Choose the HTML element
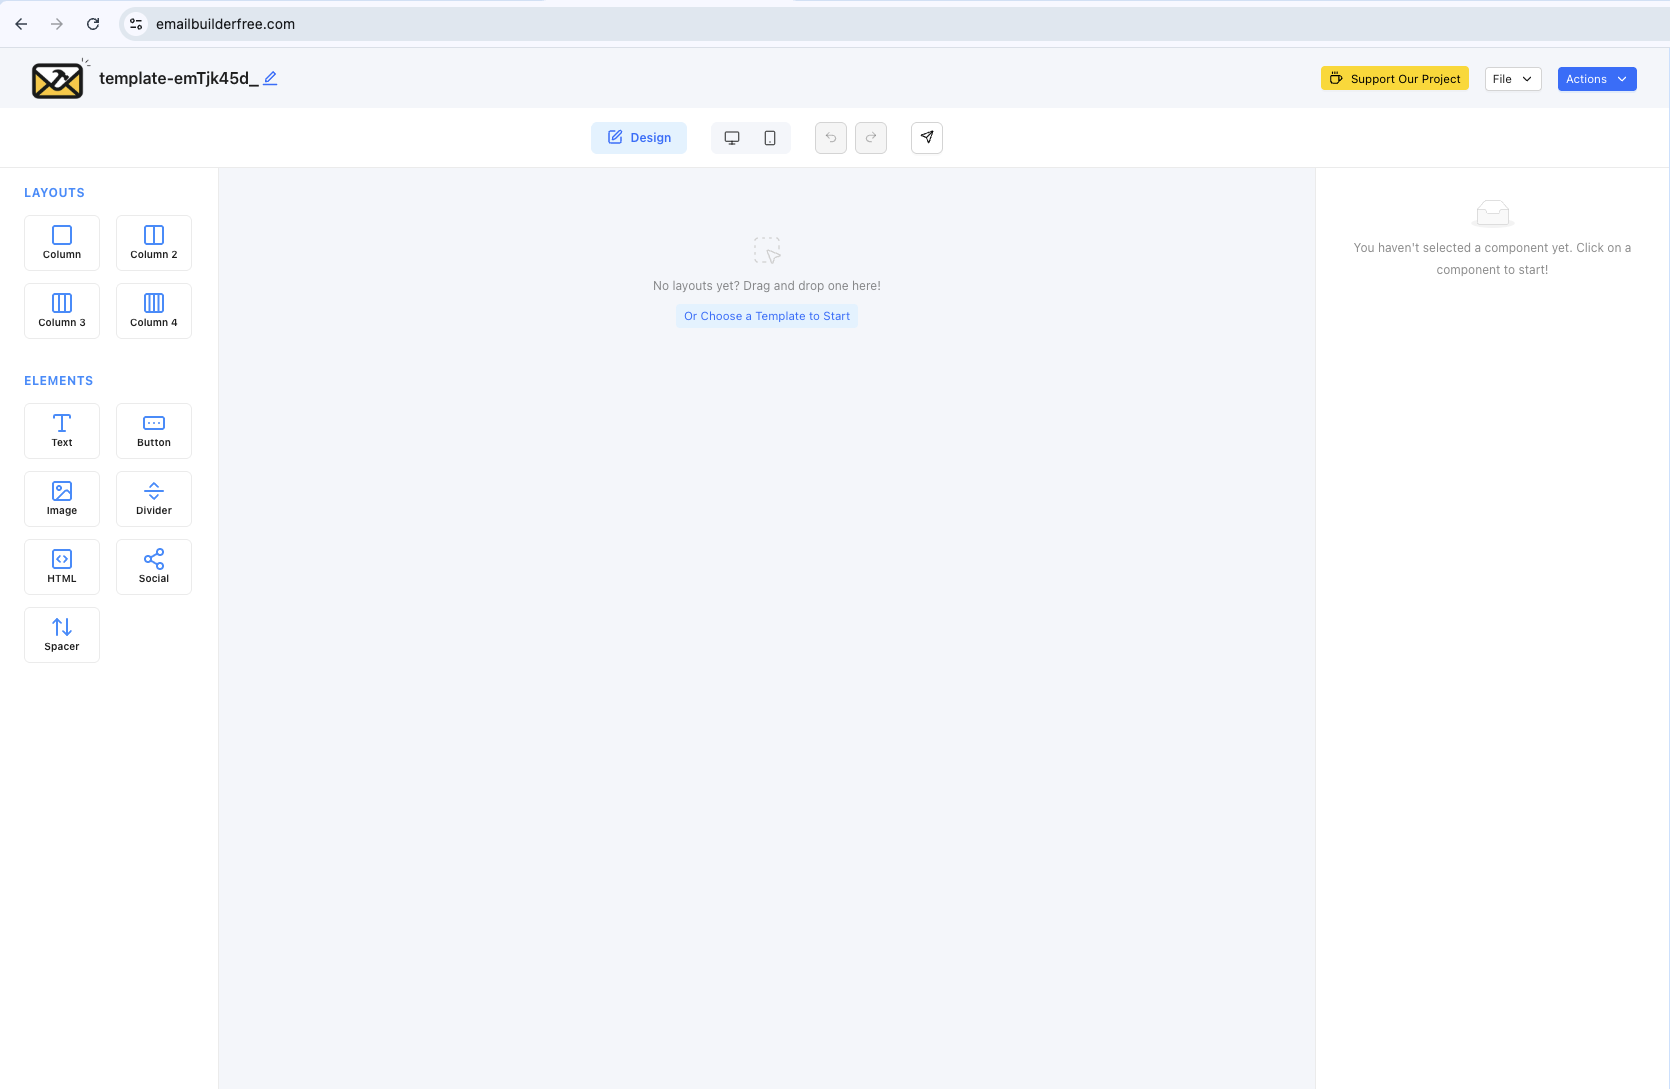Viewport: 1670px width, 1089px height. [x=62, y=567]
